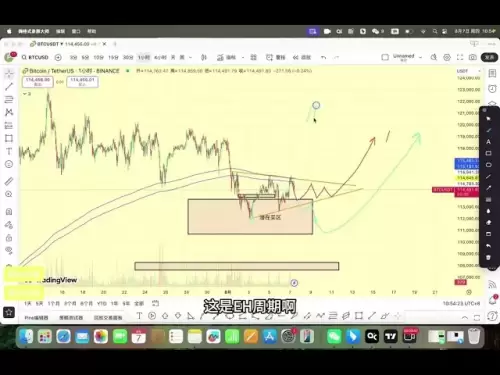Expand the USDT price scale dropdown
Screen dimensions: 500x375
(479, 71)
